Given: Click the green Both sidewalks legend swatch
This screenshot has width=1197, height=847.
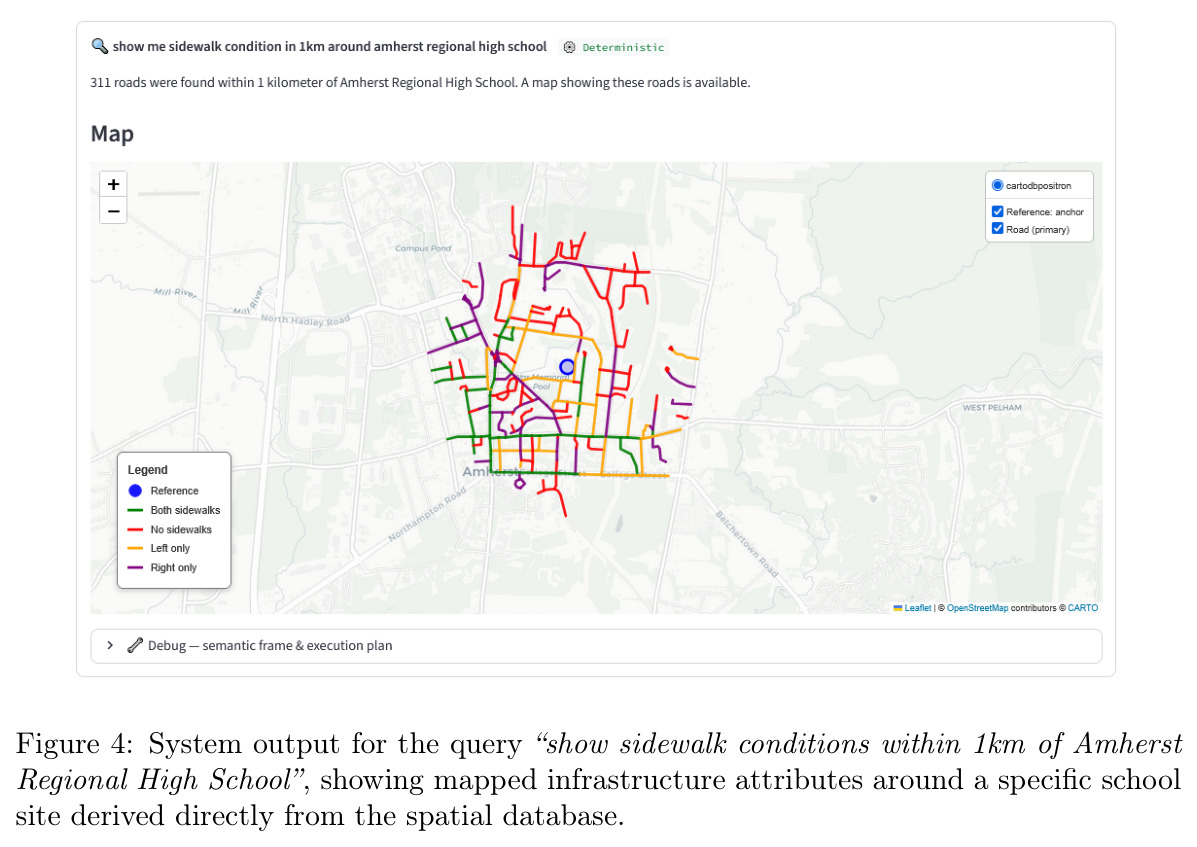Looking at the screenshot, I should [x=135, y=510].
